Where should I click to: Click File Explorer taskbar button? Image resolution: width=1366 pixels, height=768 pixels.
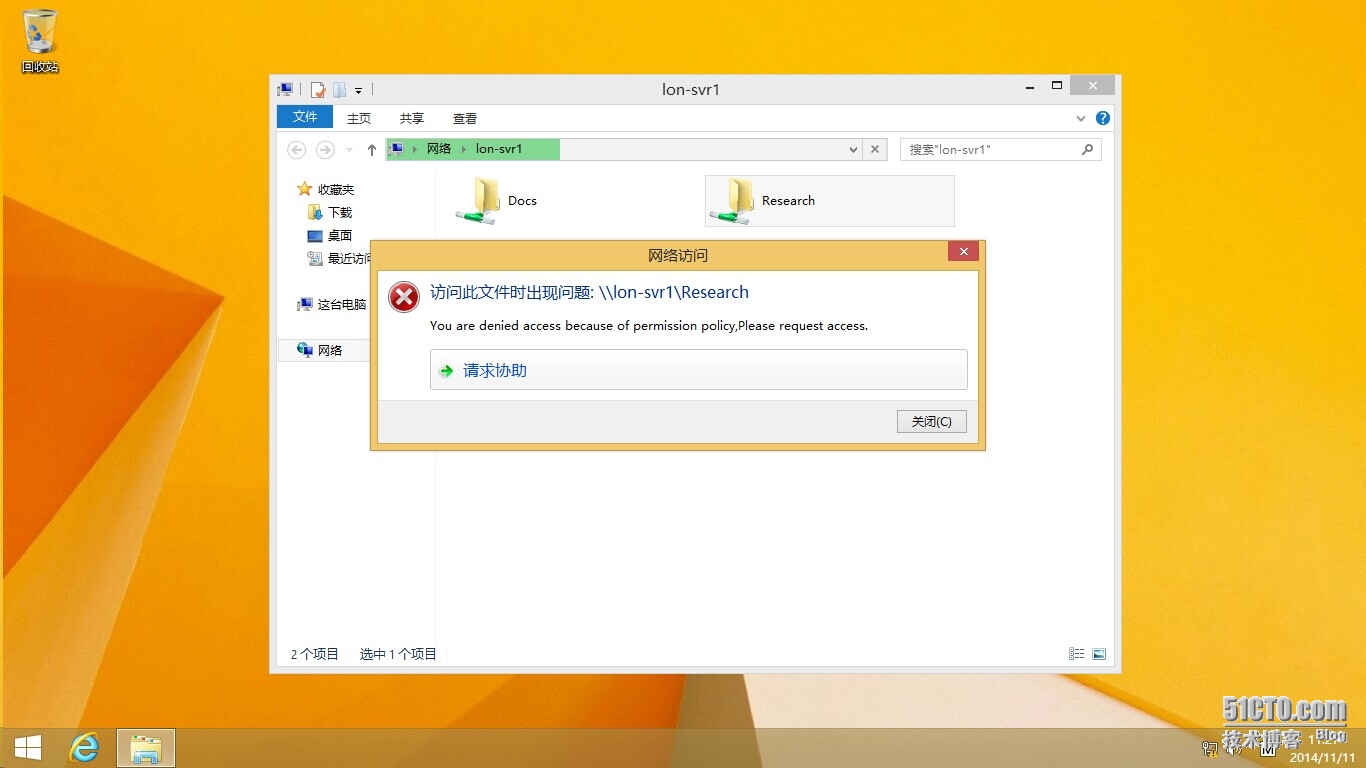click(146, 748)
